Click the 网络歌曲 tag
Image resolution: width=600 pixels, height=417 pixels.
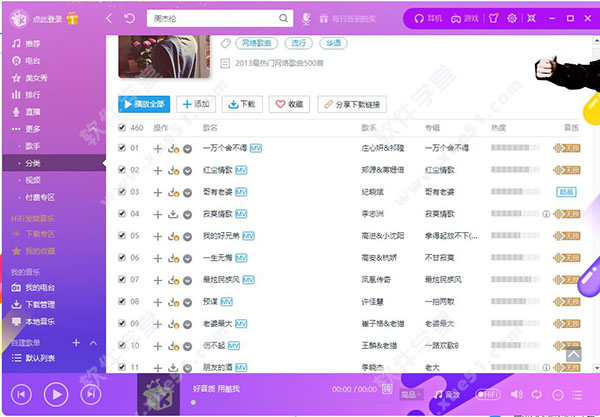point(256,43)
